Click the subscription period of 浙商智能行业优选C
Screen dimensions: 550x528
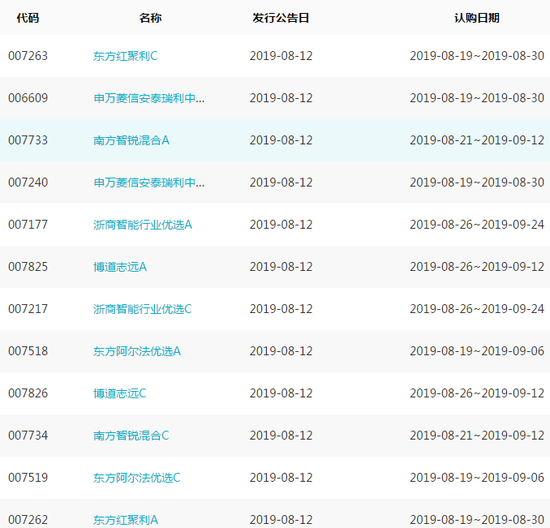[x=477, y=309]
